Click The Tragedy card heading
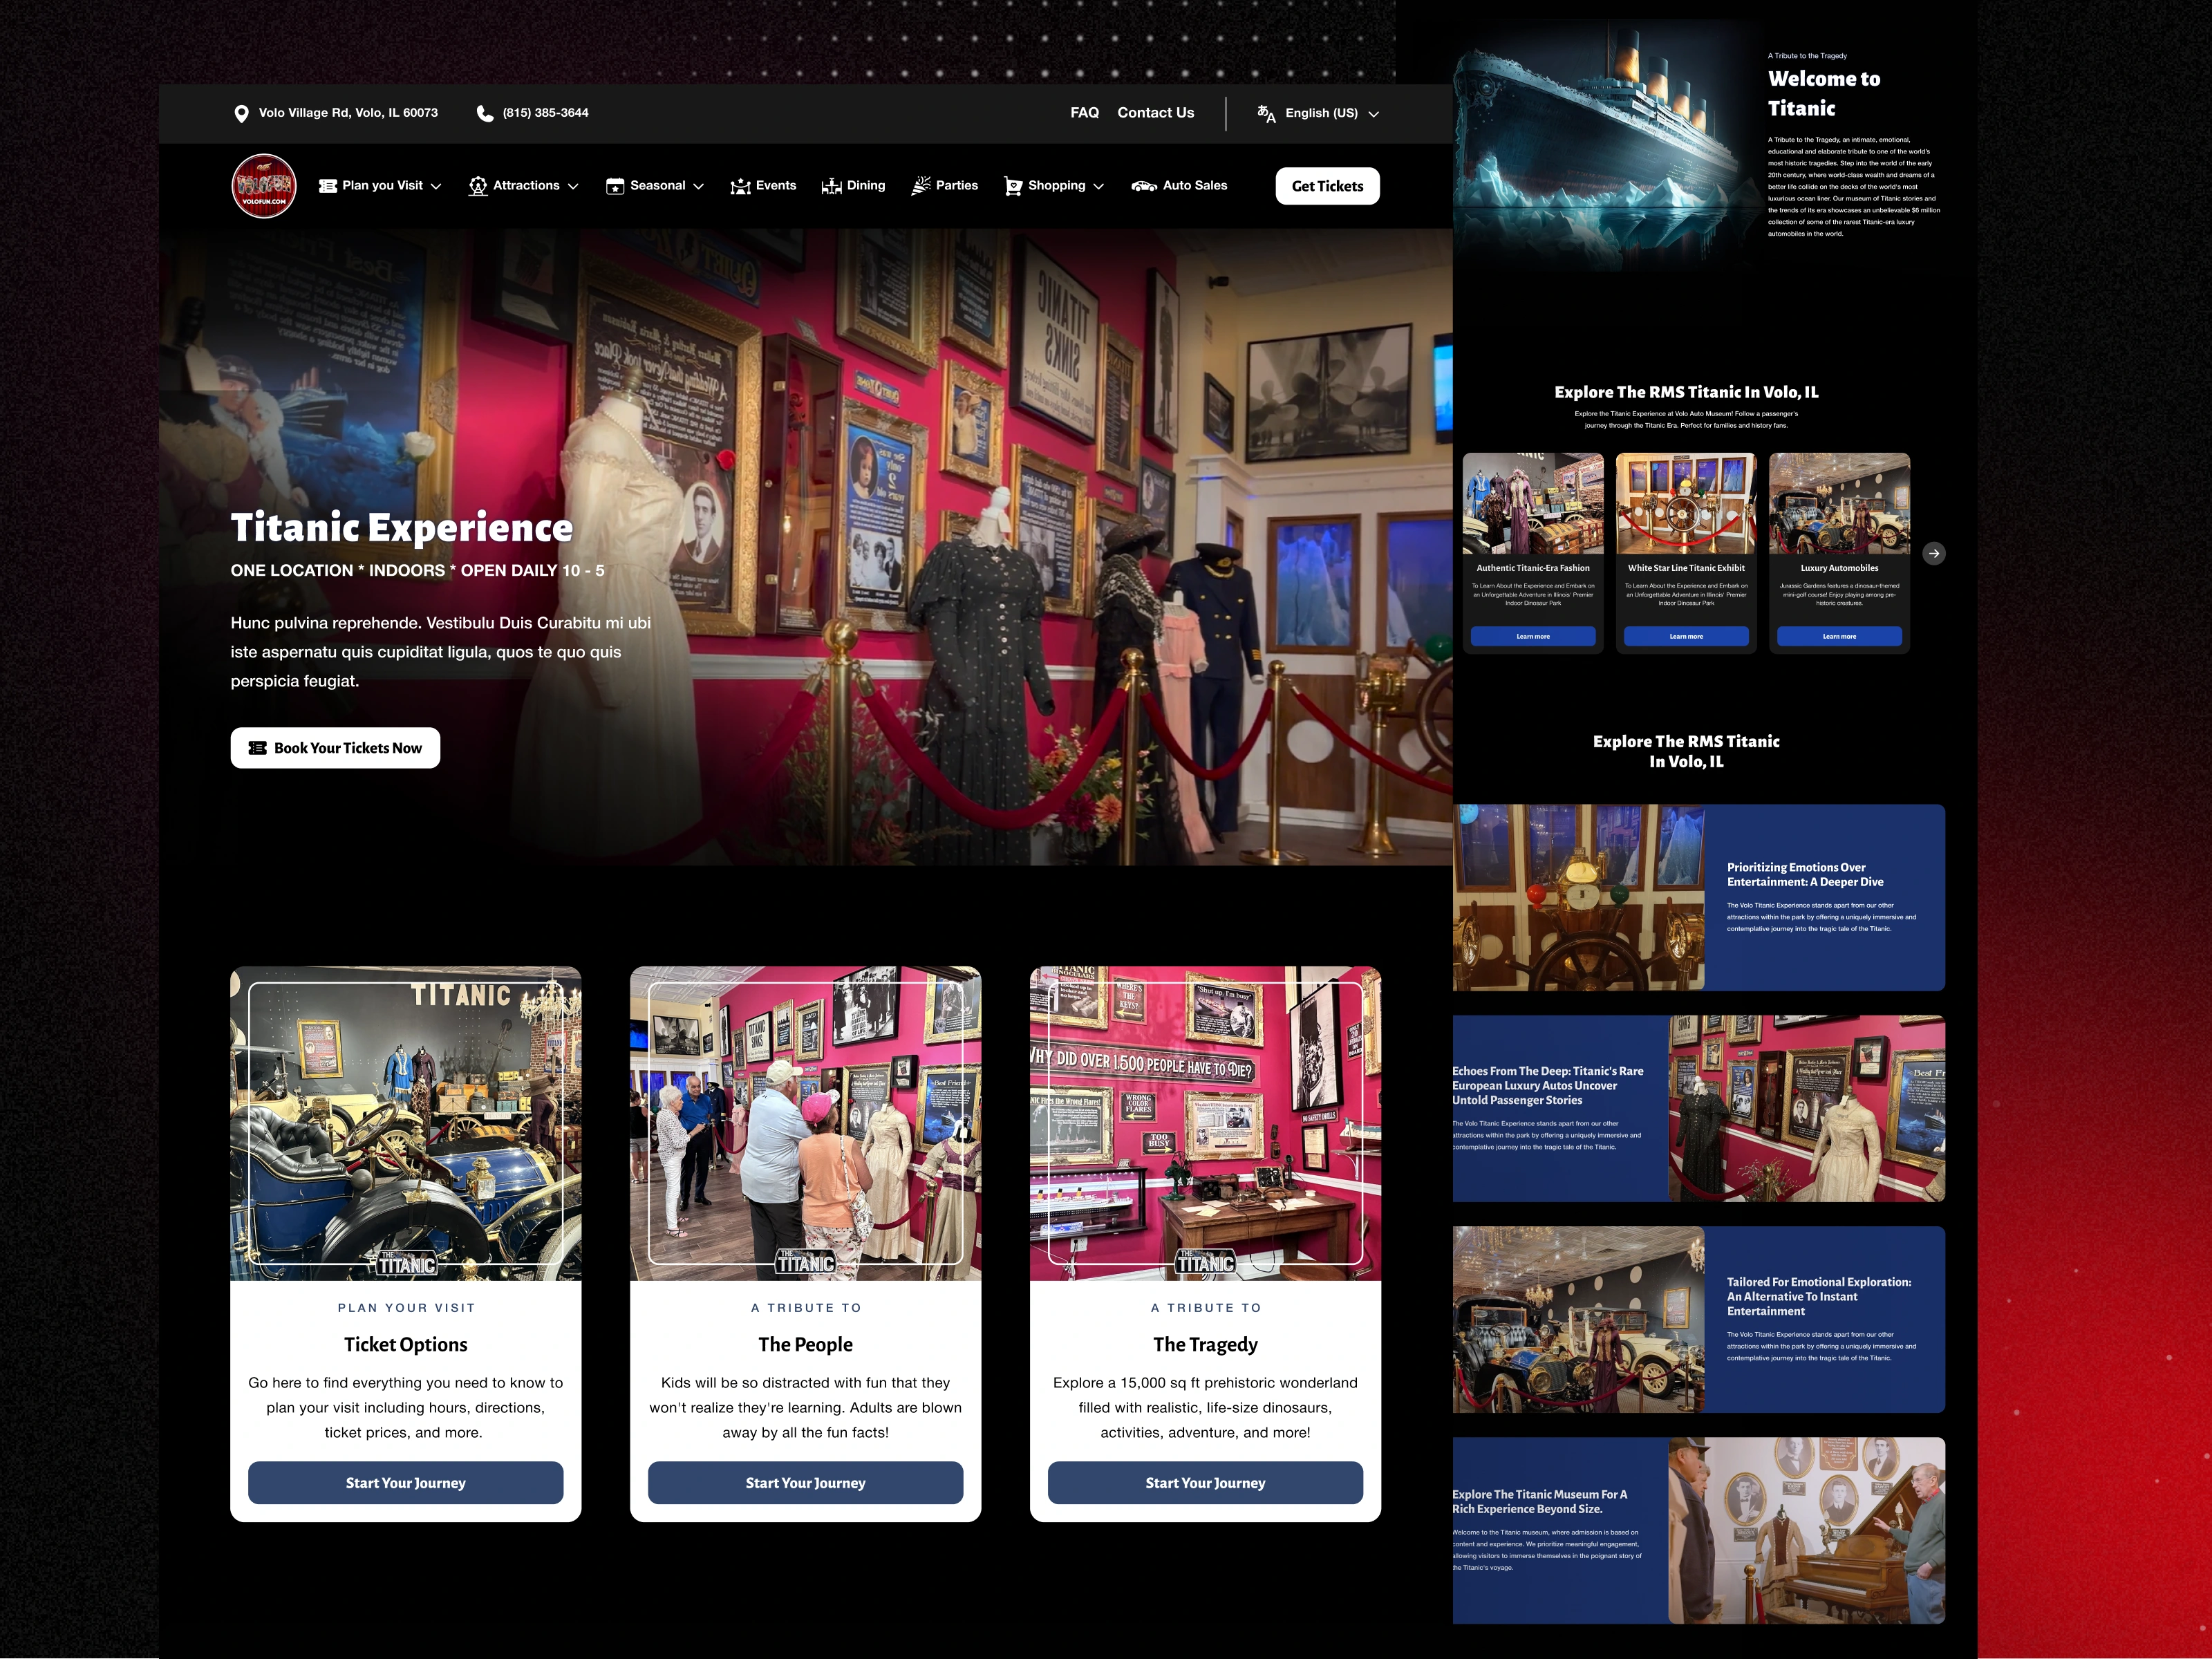The image size is (2212, 1659). 1205,1344
